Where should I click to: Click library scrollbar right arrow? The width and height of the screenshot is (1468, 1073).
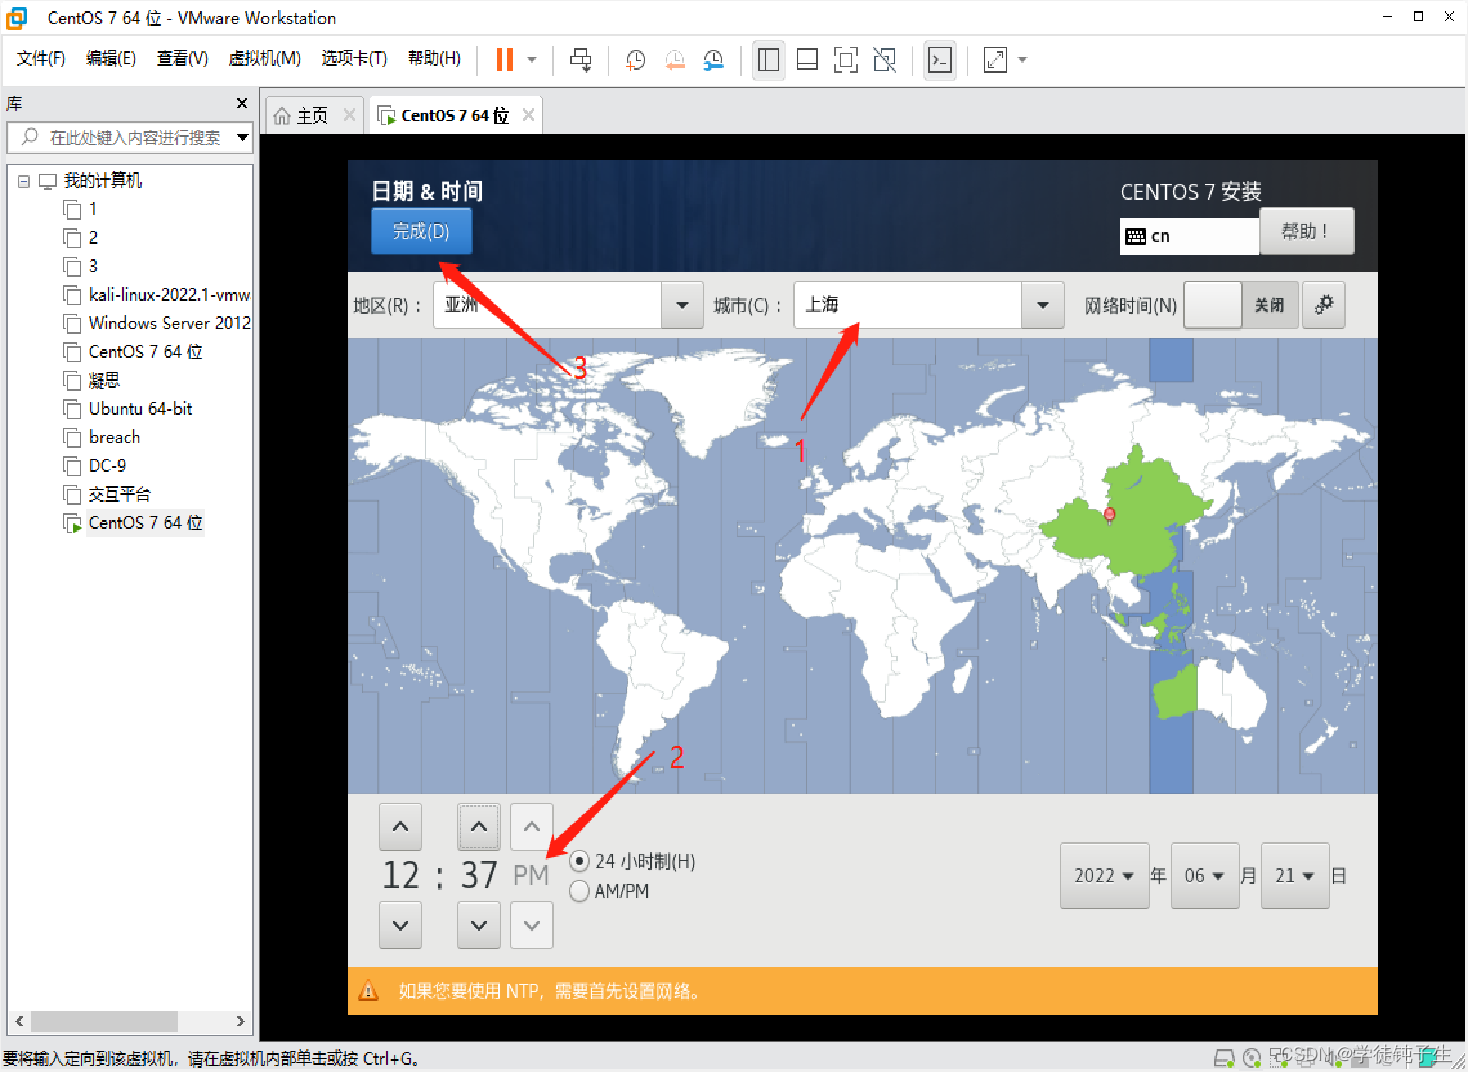(x=240, y=1021)
